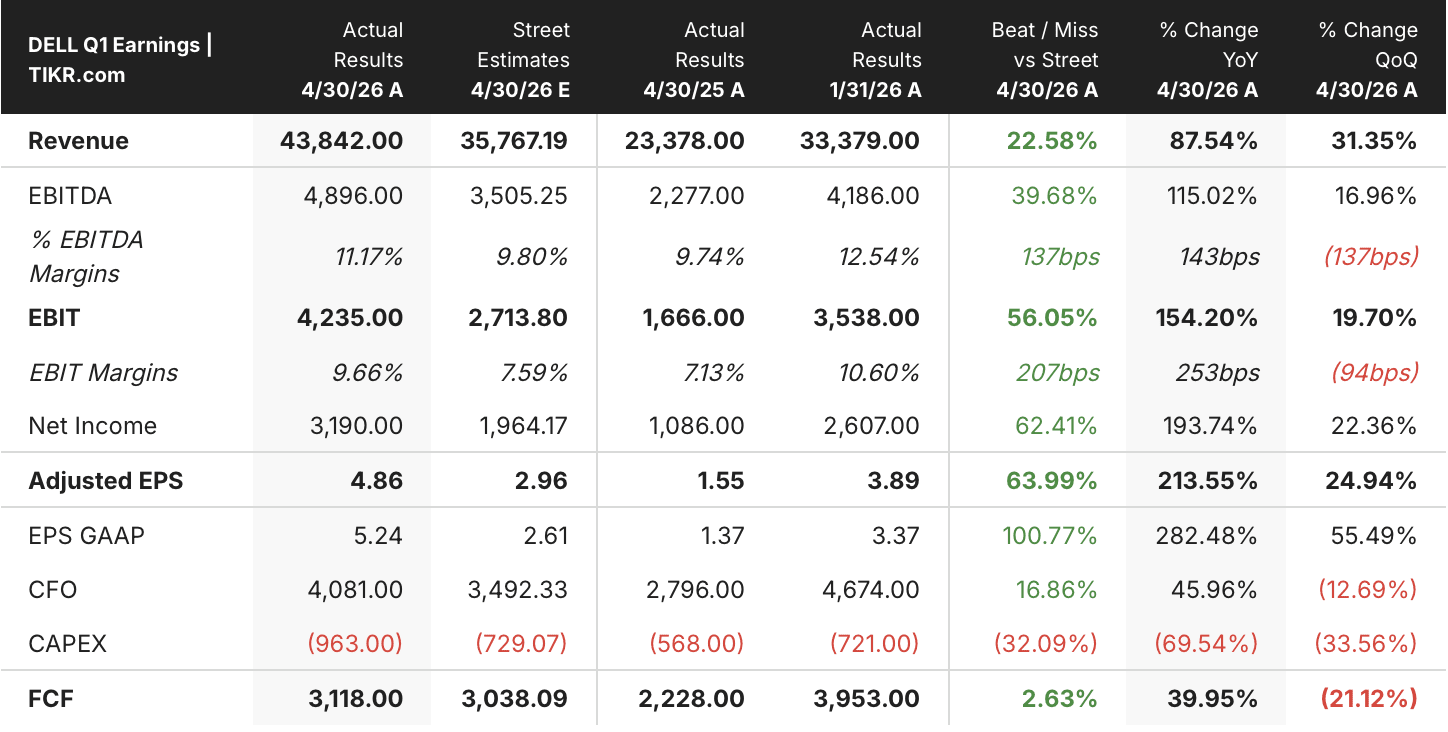Click the DELL Q1 Earnings TIKR.com header
1448x732 pixels.
(x=120, y=59)
